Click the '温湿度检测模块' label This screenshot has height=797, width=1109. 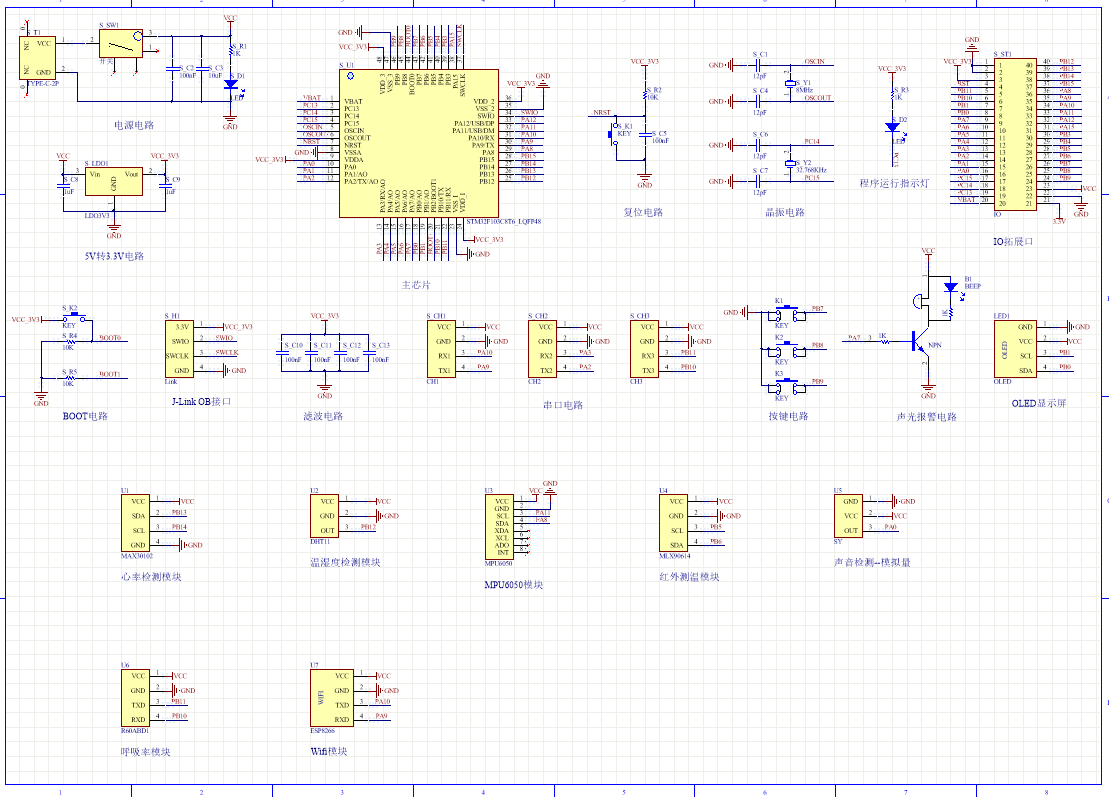[x=345, y=562]
